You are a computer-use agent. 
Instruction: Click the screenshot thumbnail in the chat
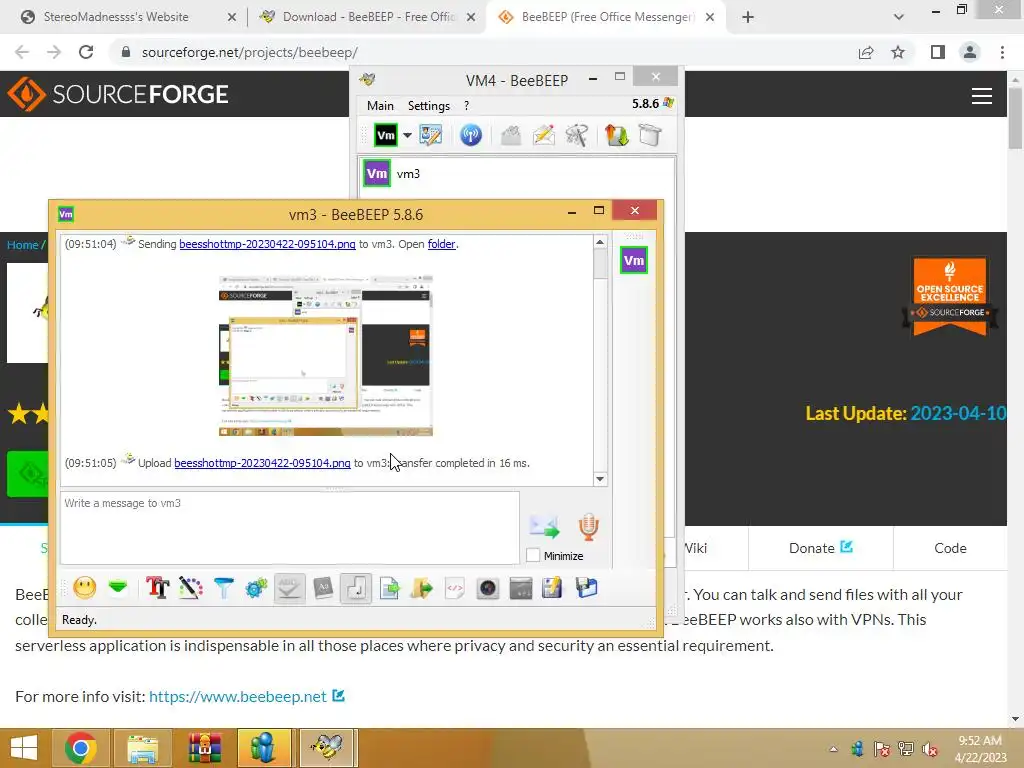325,356
